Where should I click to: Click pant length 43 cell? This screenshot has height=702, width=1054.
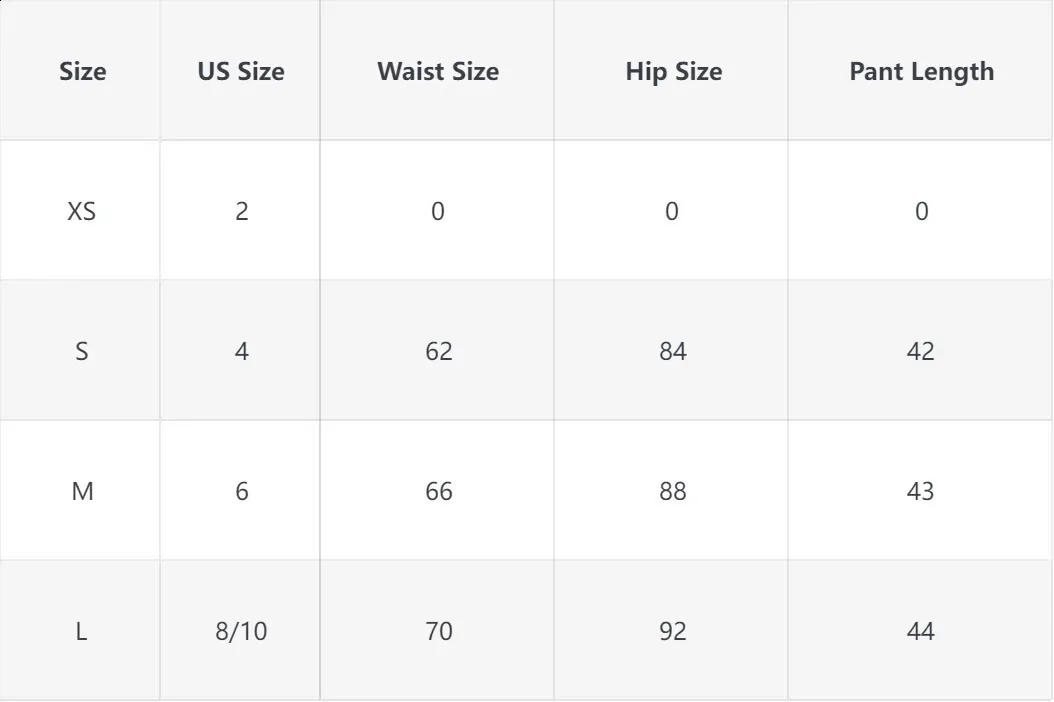920,491
